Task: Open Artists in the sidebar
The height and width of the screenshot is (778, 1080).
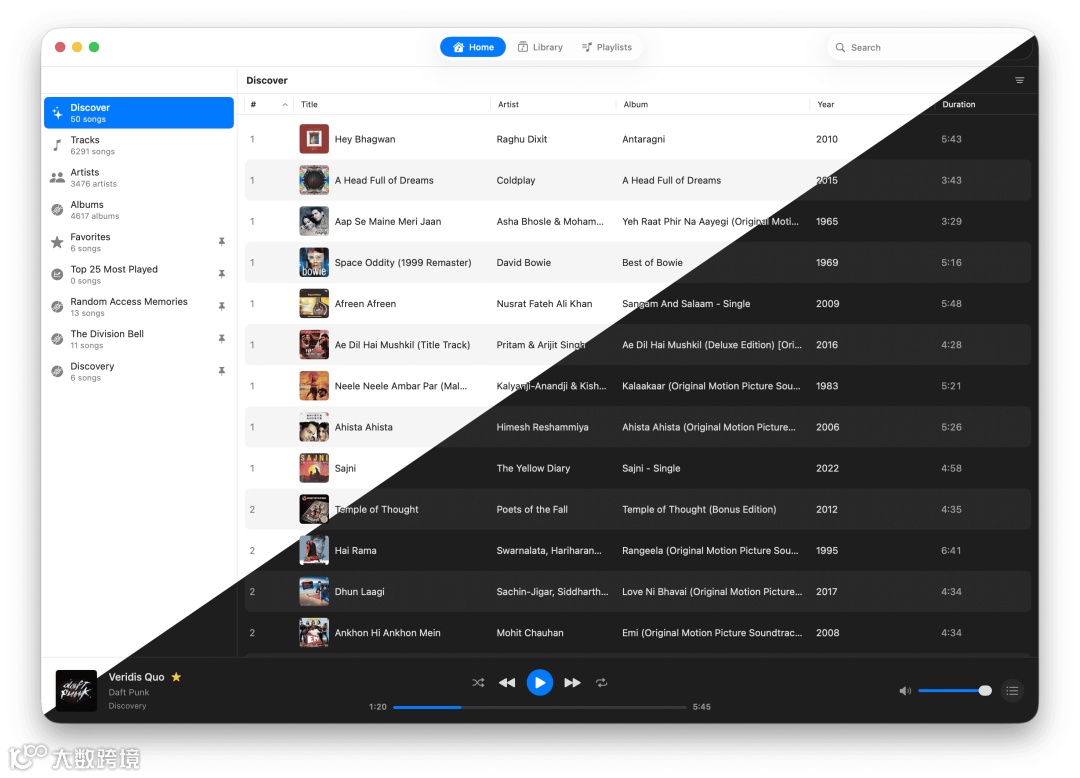Action: pos(138,177)
